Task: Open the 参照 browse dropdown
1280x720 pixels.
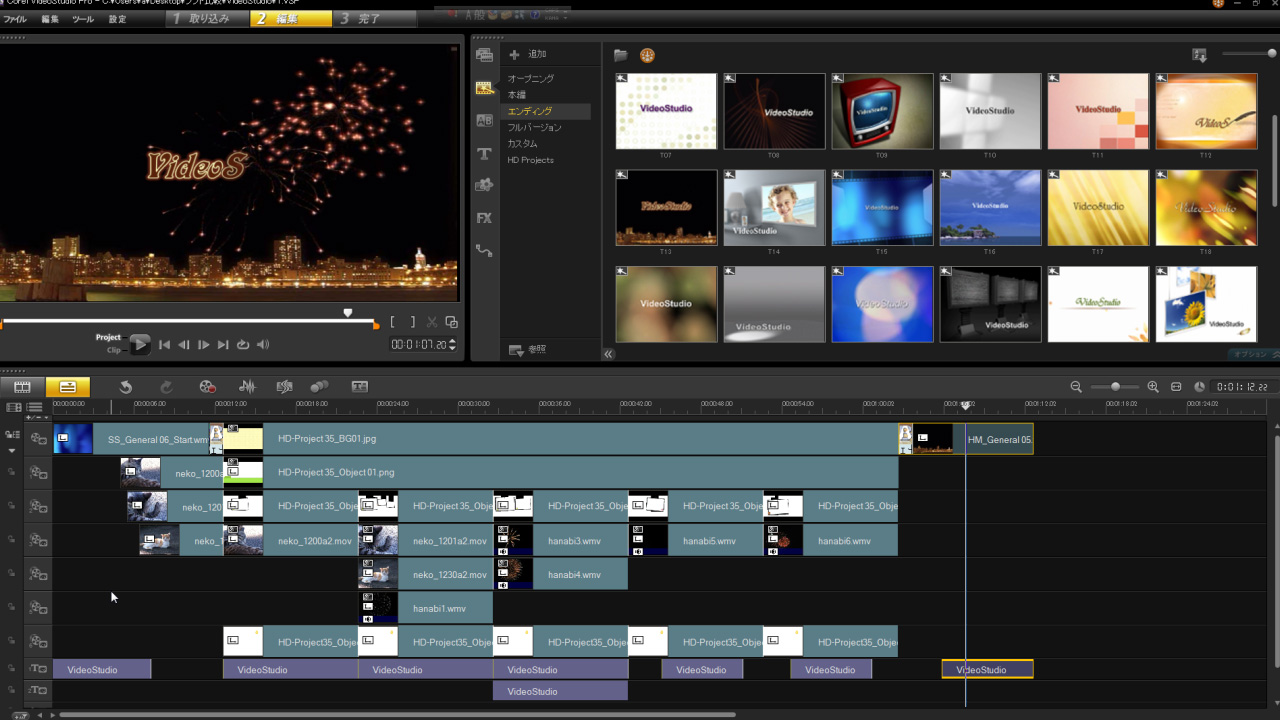Action: tap(526, 351)
